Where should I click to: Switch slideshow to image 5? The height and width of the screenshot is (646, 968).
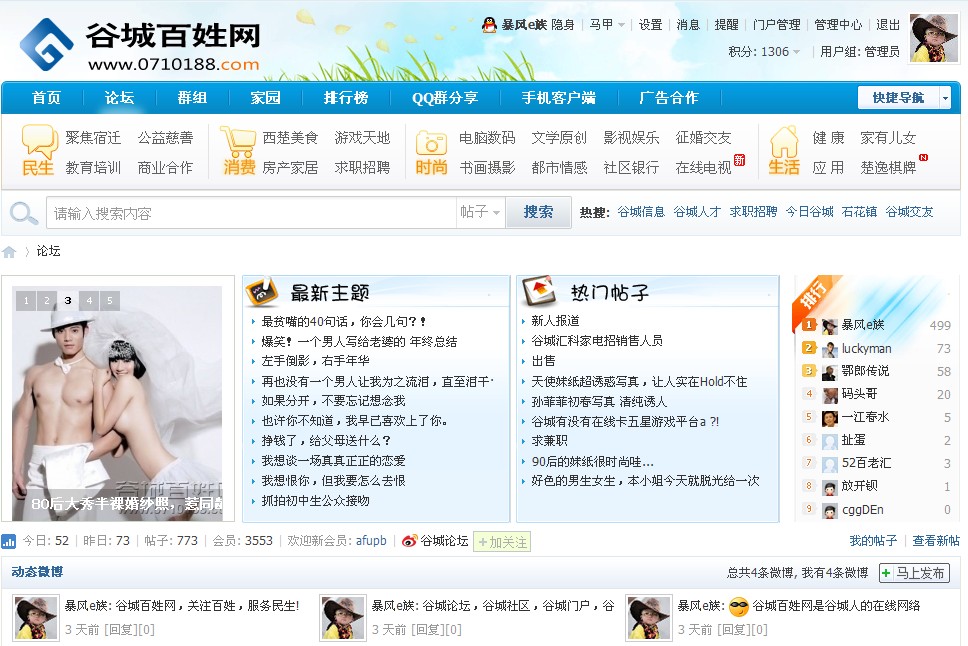[110, 301]
